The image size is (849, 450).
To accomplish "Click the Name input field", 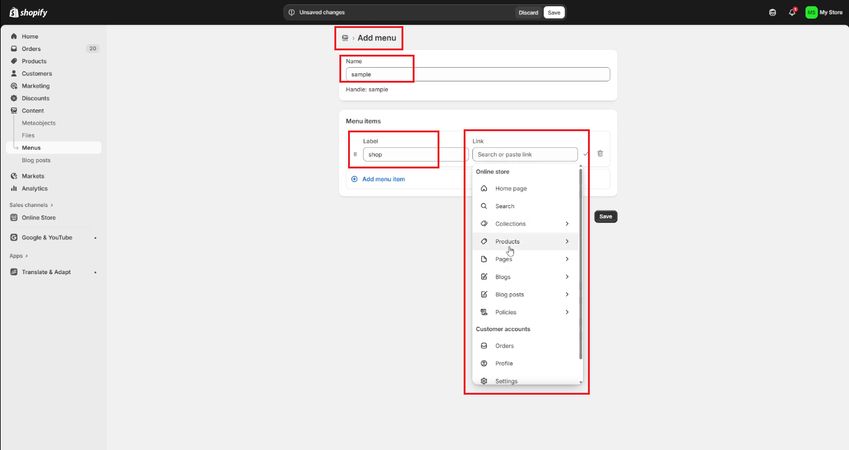I will (x=478, y=74).
